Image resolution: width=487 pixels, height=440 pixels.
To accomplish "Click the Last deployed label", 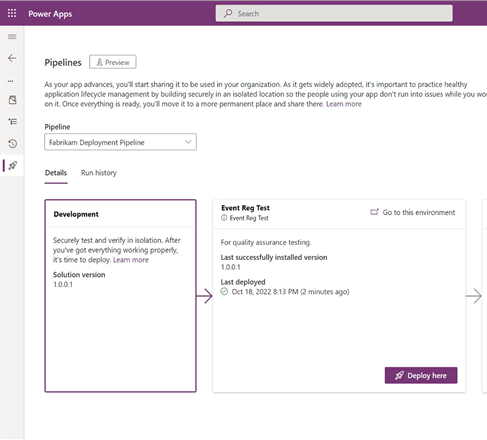I will point(243,282).
